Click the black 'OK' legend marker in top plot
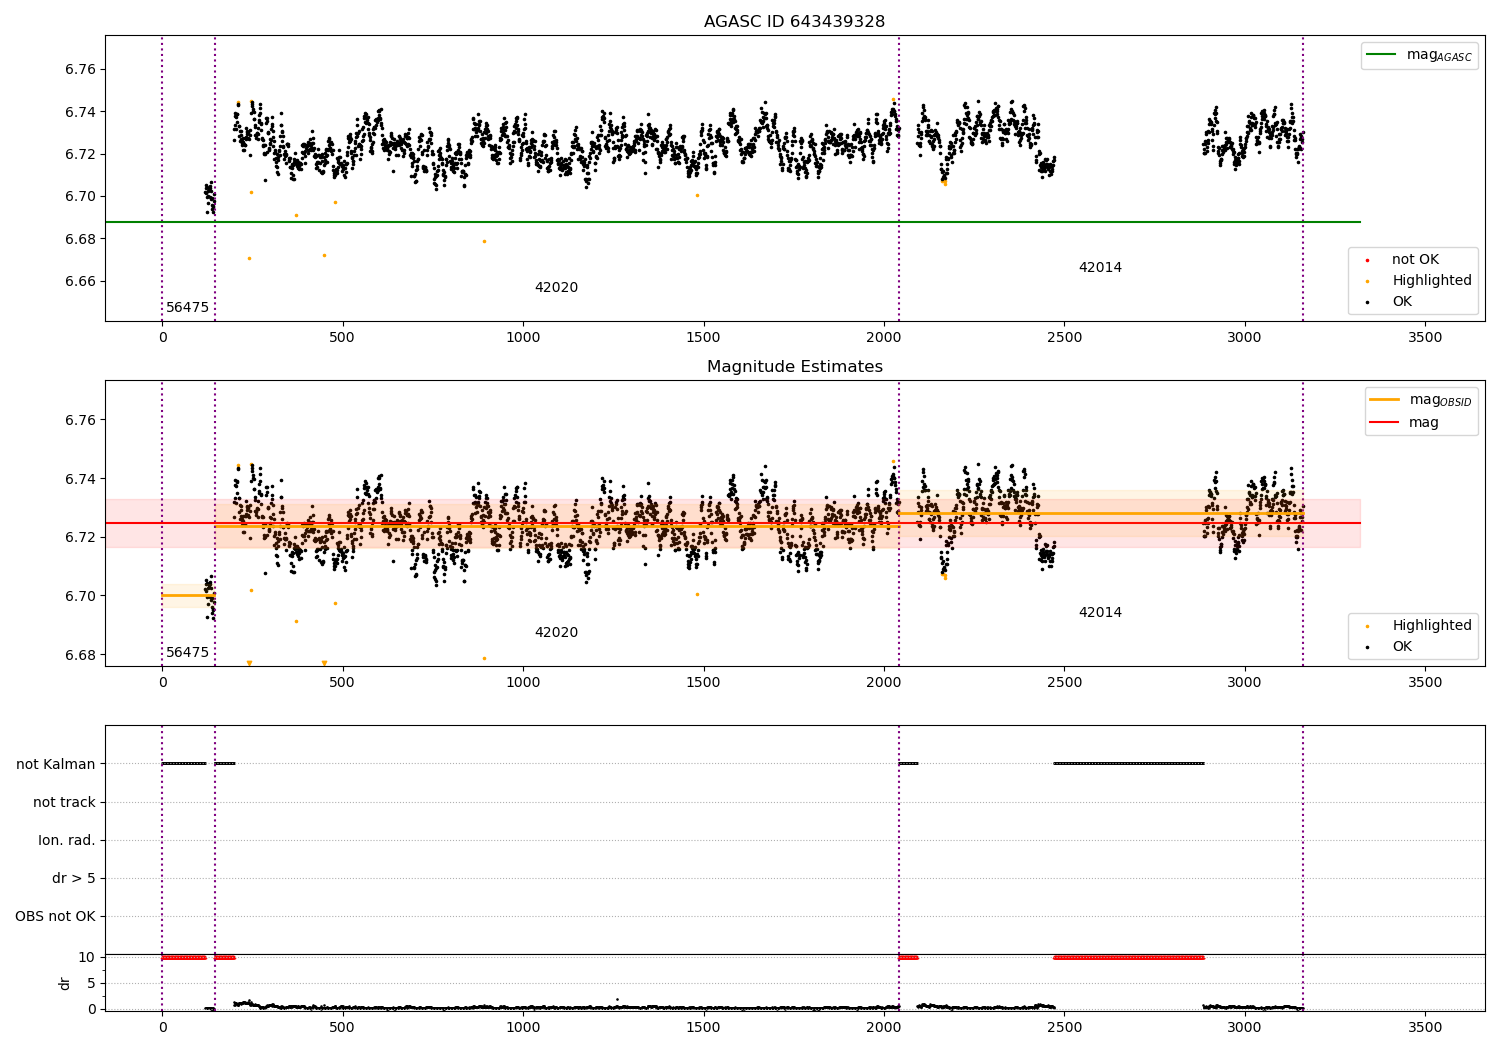This screenshot has width=1500, height=1050. 1367,302
